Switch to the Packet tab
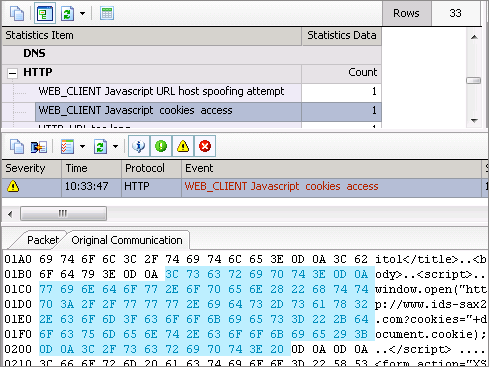Screen dimensions: 489x367 [x=43, y=240]
